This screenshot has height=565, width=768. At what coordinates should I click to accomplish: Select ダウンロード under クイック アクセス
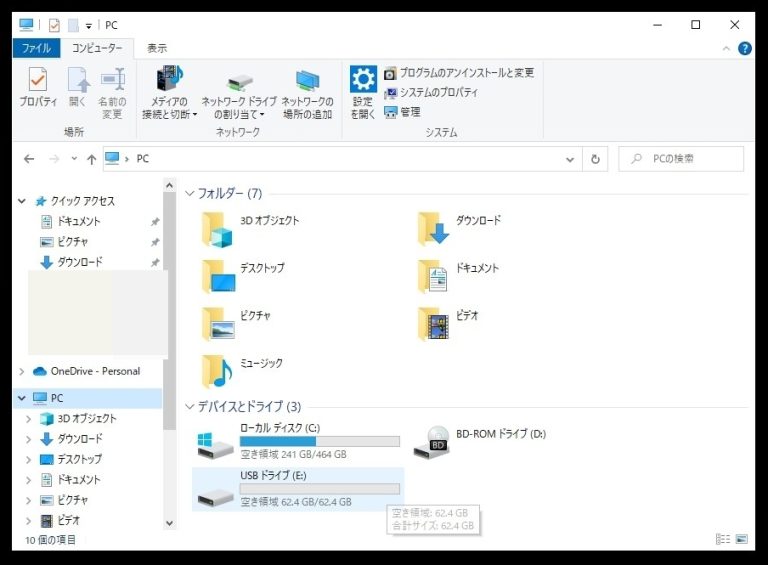(x=80, y=262)
